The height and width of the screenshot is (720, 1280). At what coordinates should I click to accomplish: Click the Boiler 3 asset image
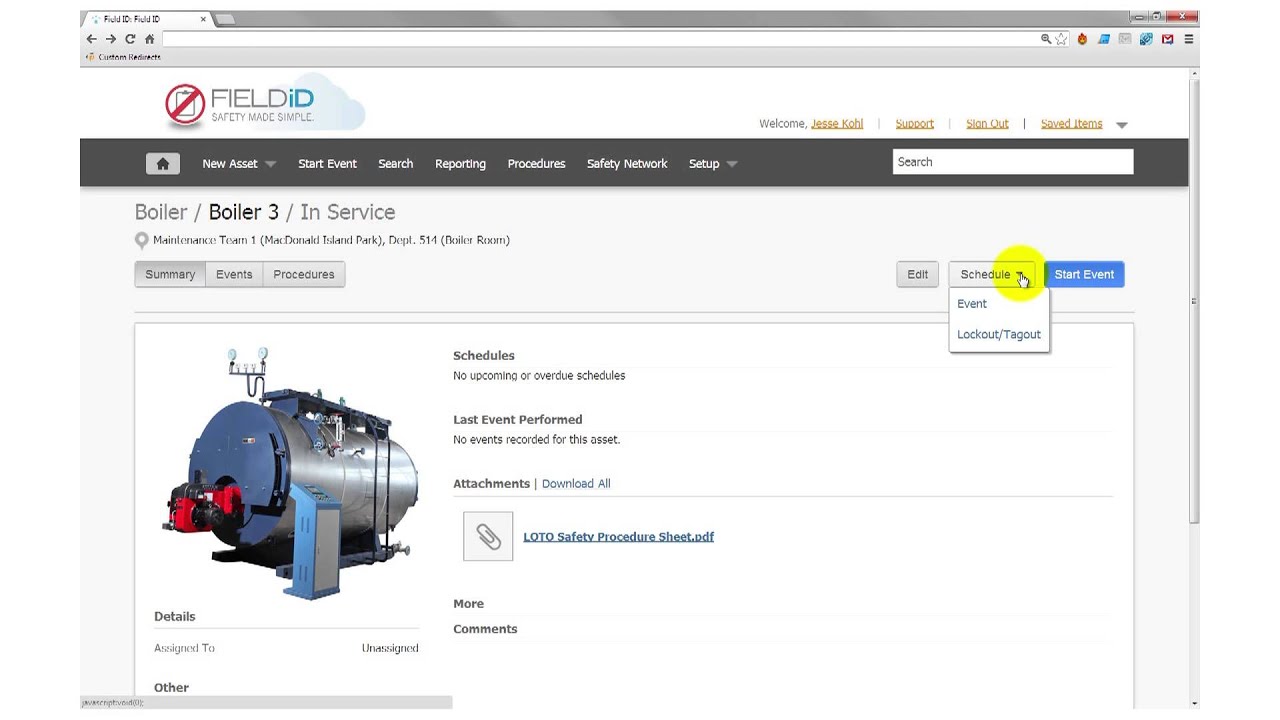coord(290,472)
